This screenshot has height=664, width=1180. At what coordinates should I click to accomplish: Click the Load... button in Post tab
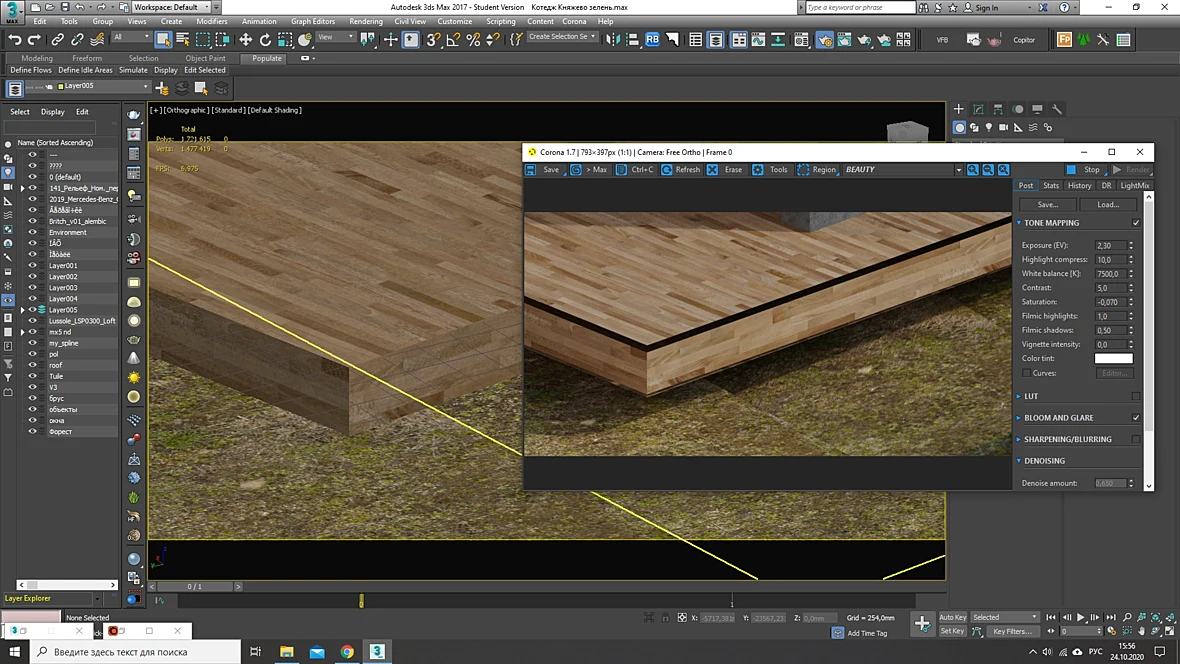pyautogui.click(x=1108, y=205)
